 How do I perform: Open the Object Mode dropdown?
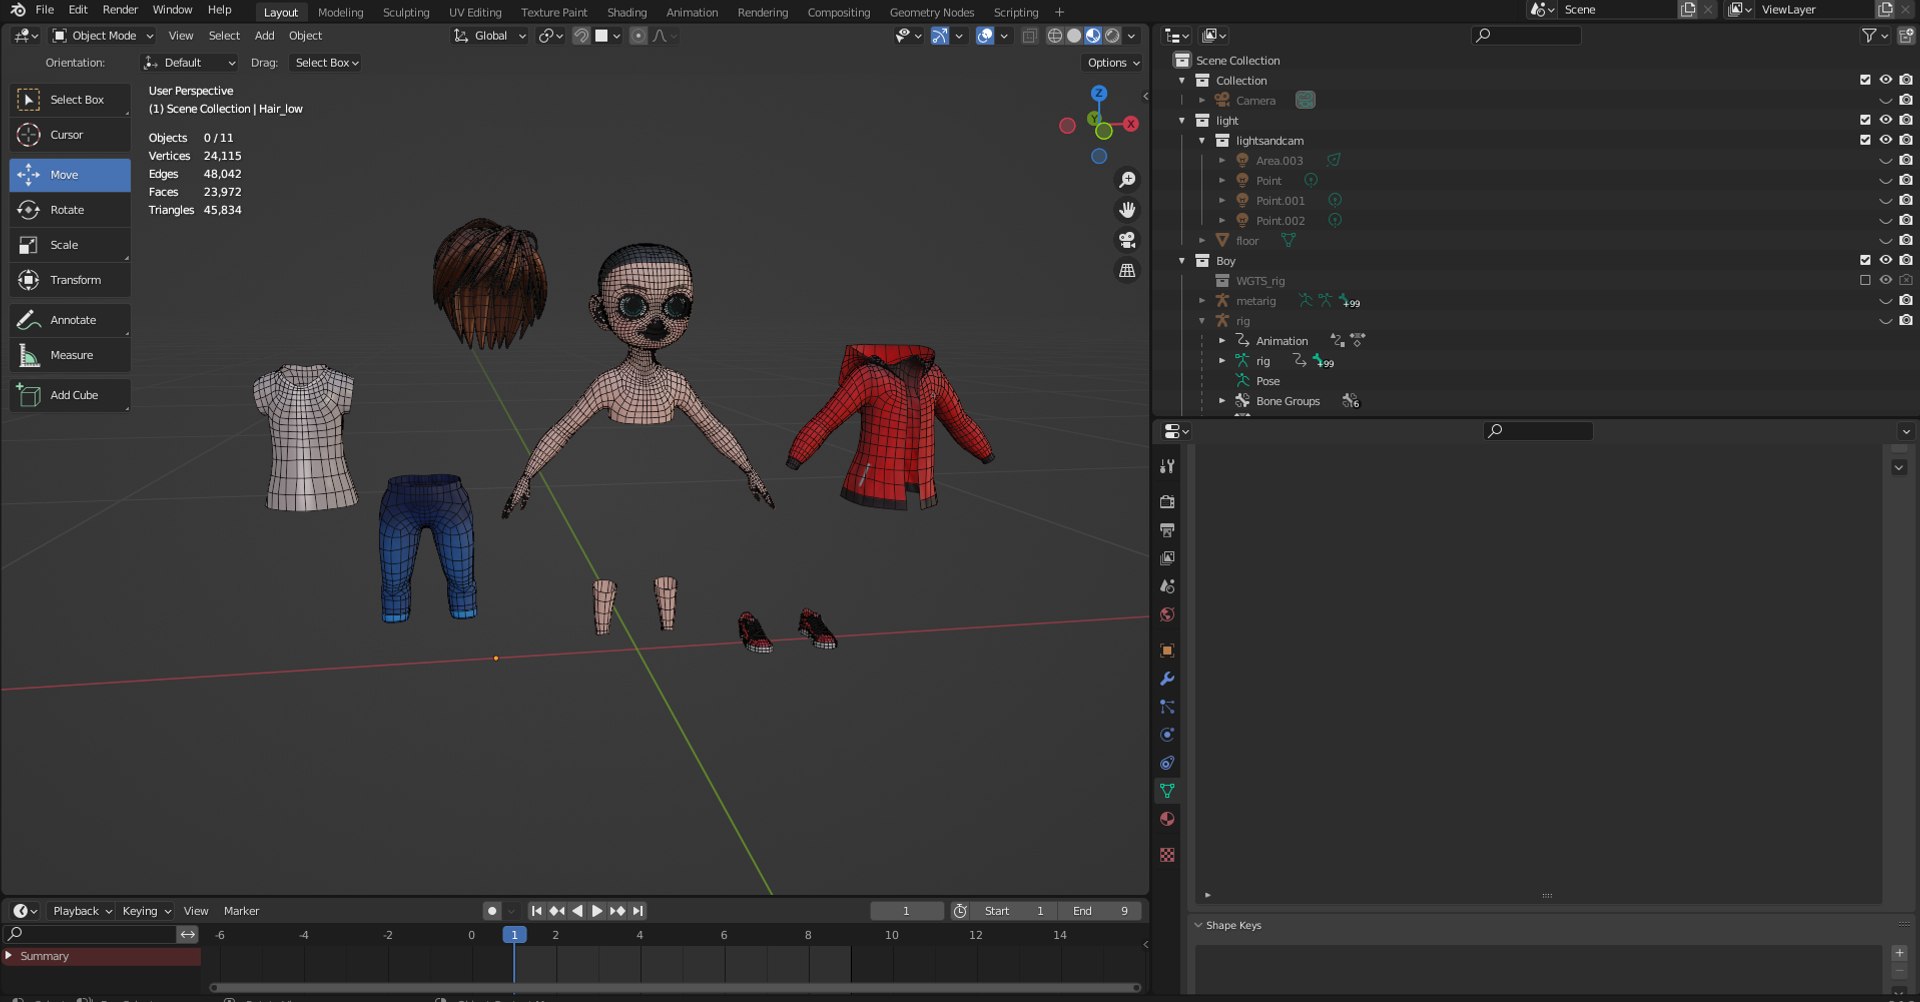pos(103,36)
